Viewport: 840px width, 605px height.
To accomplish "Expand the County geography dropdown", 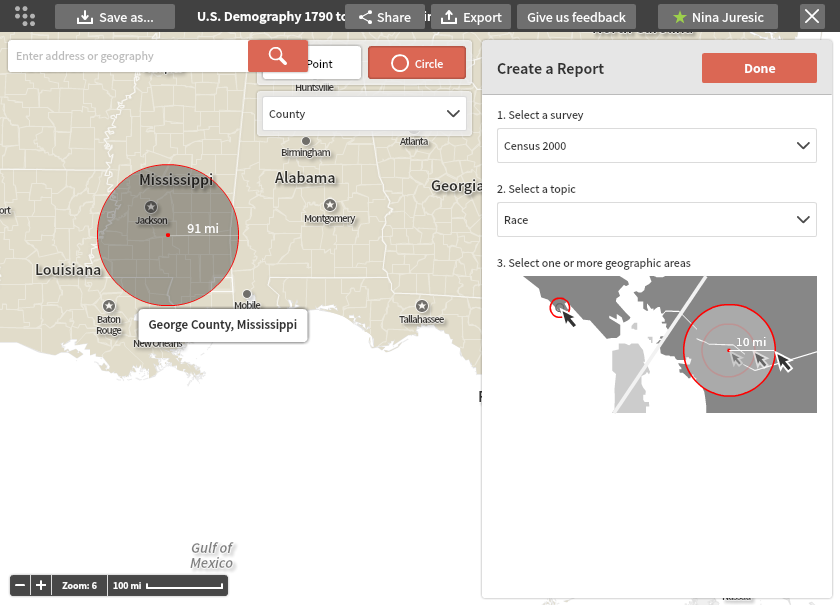I will 364,114.
